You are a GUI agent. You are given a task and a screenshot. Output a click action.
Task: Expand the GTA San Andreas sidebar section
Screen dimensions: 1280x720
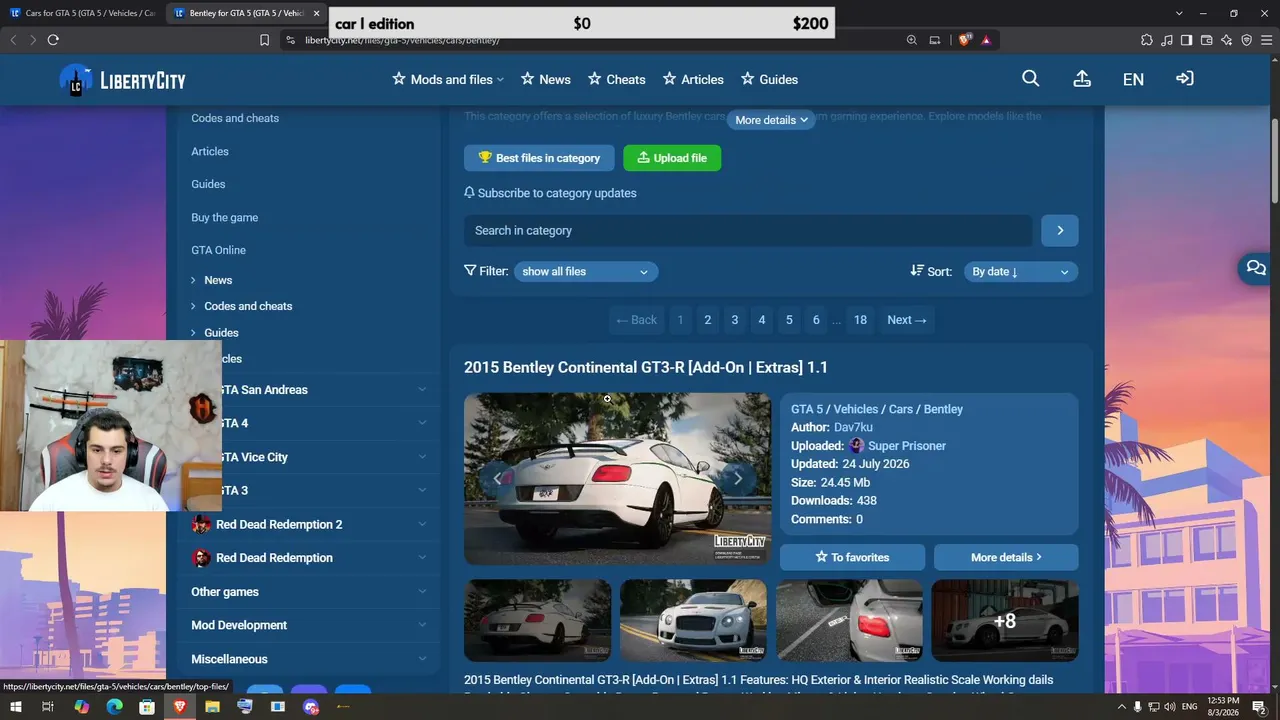coord(422,390)
